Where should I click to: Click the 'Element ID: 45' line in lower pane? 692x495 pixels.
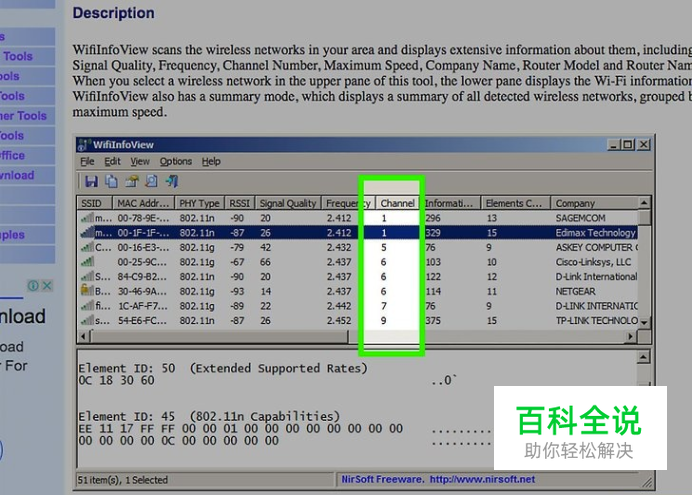pos(209,416)
